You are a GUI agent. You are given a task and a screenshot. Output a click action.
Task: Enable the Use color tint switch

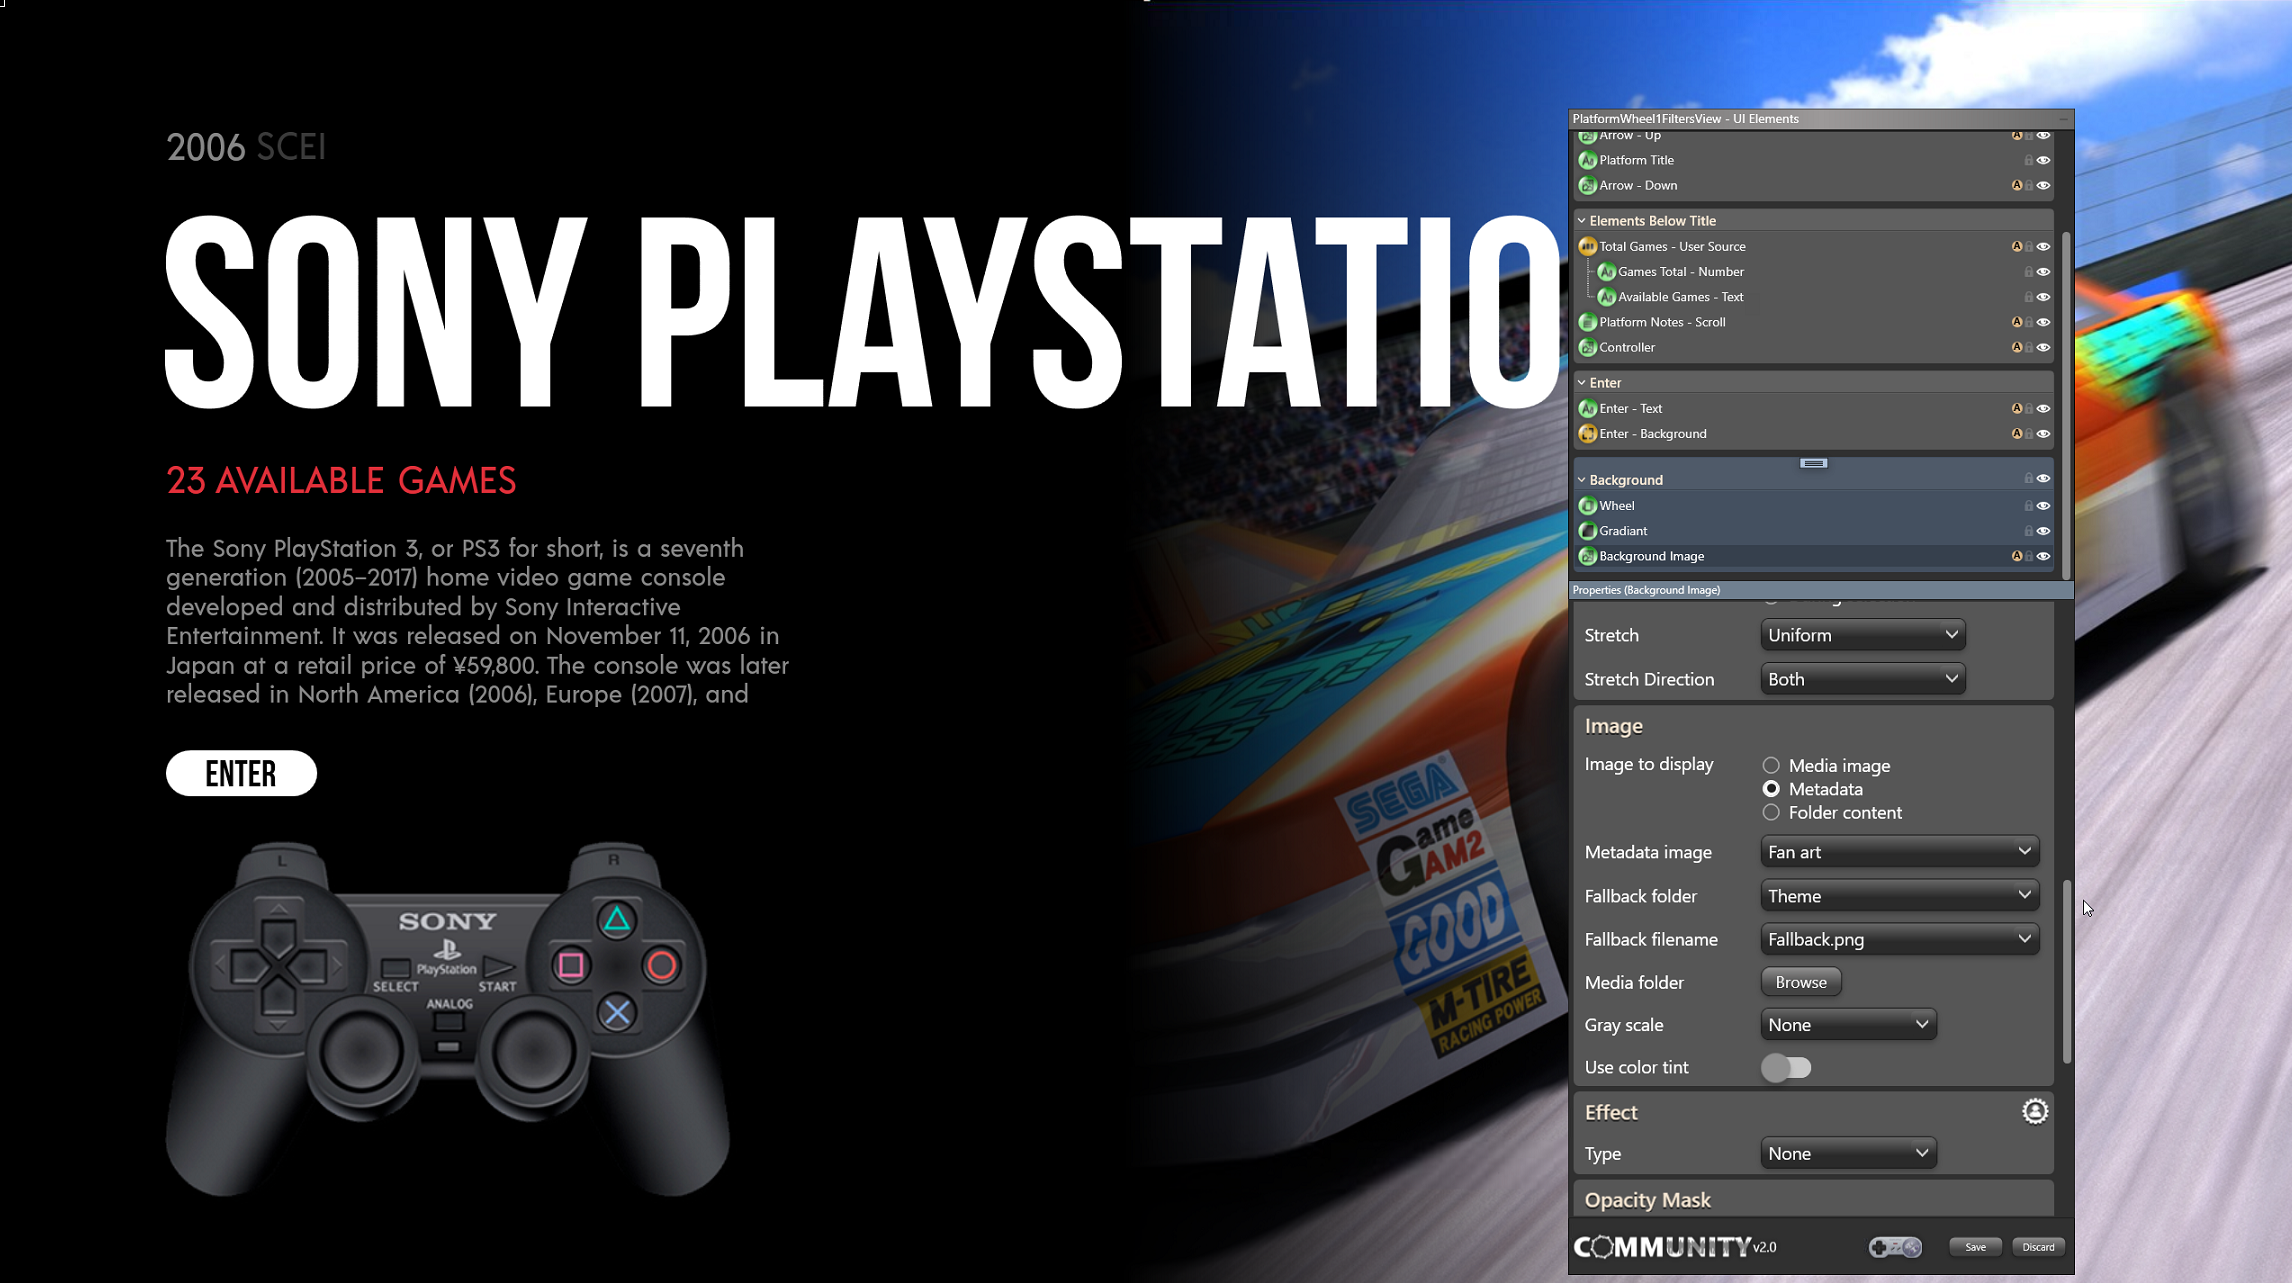(x=1786, y=1067)
